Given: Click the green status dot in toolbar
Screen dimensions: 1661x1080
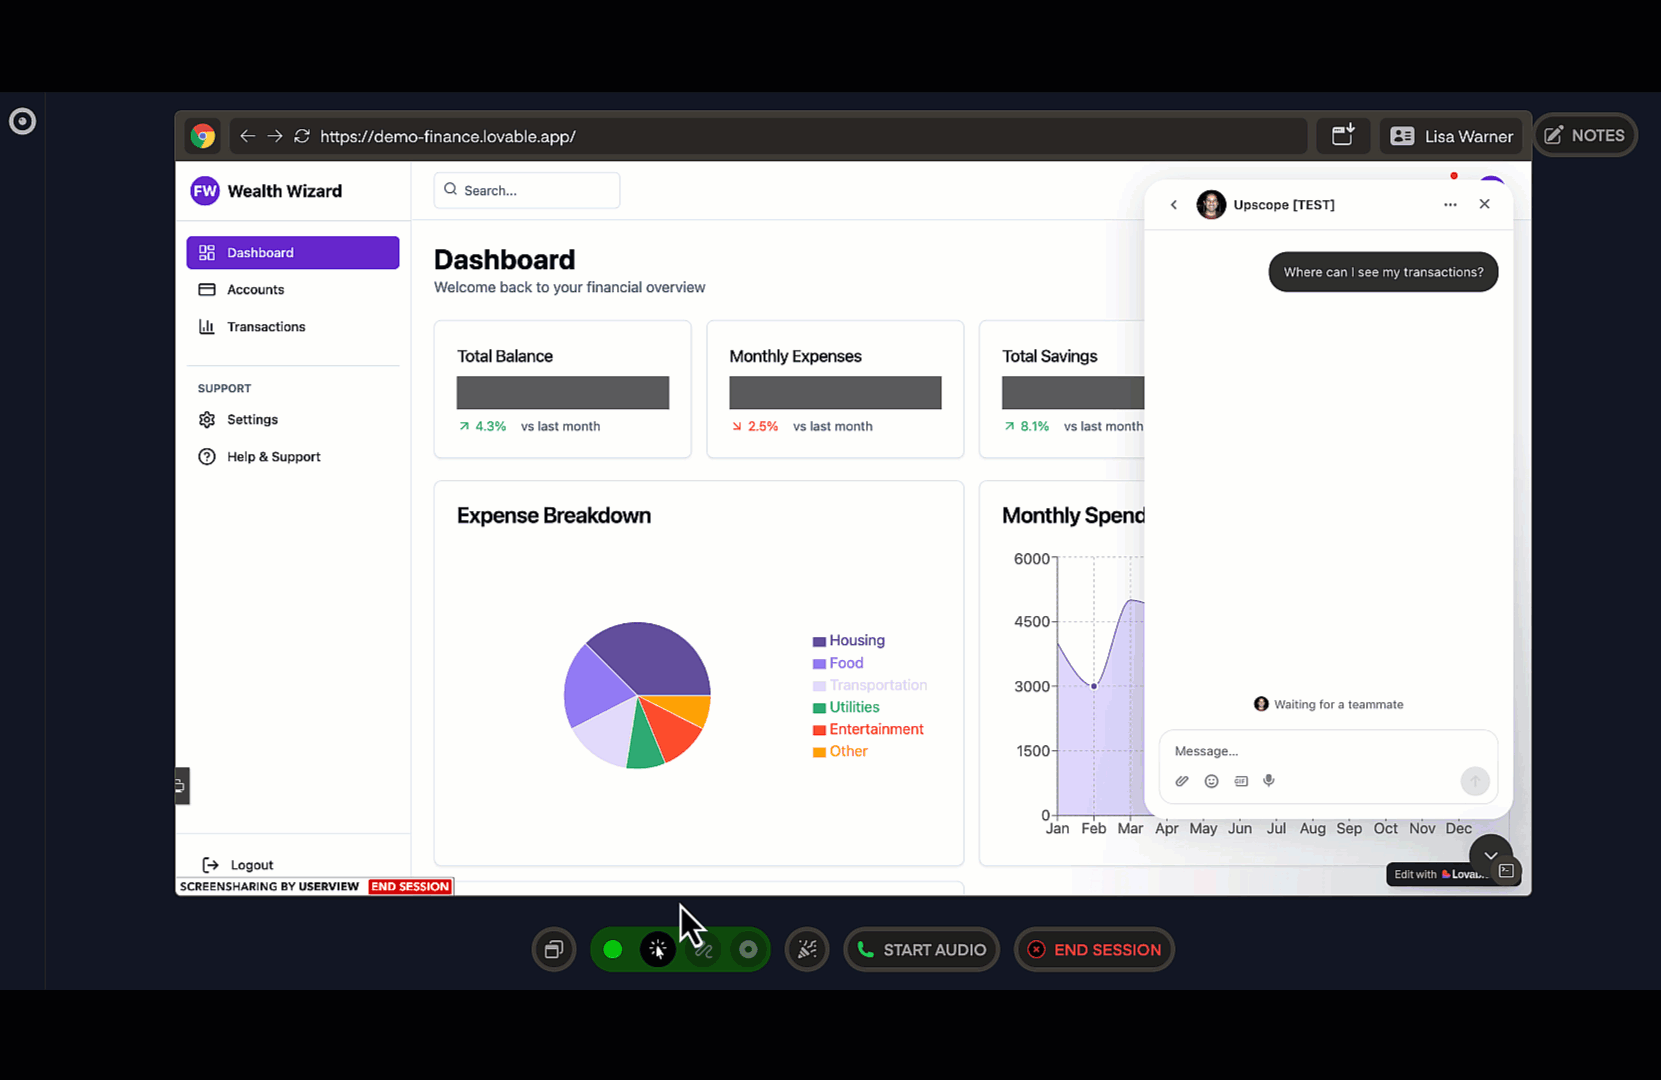Looking at the screenshot, I should (613, 950).
